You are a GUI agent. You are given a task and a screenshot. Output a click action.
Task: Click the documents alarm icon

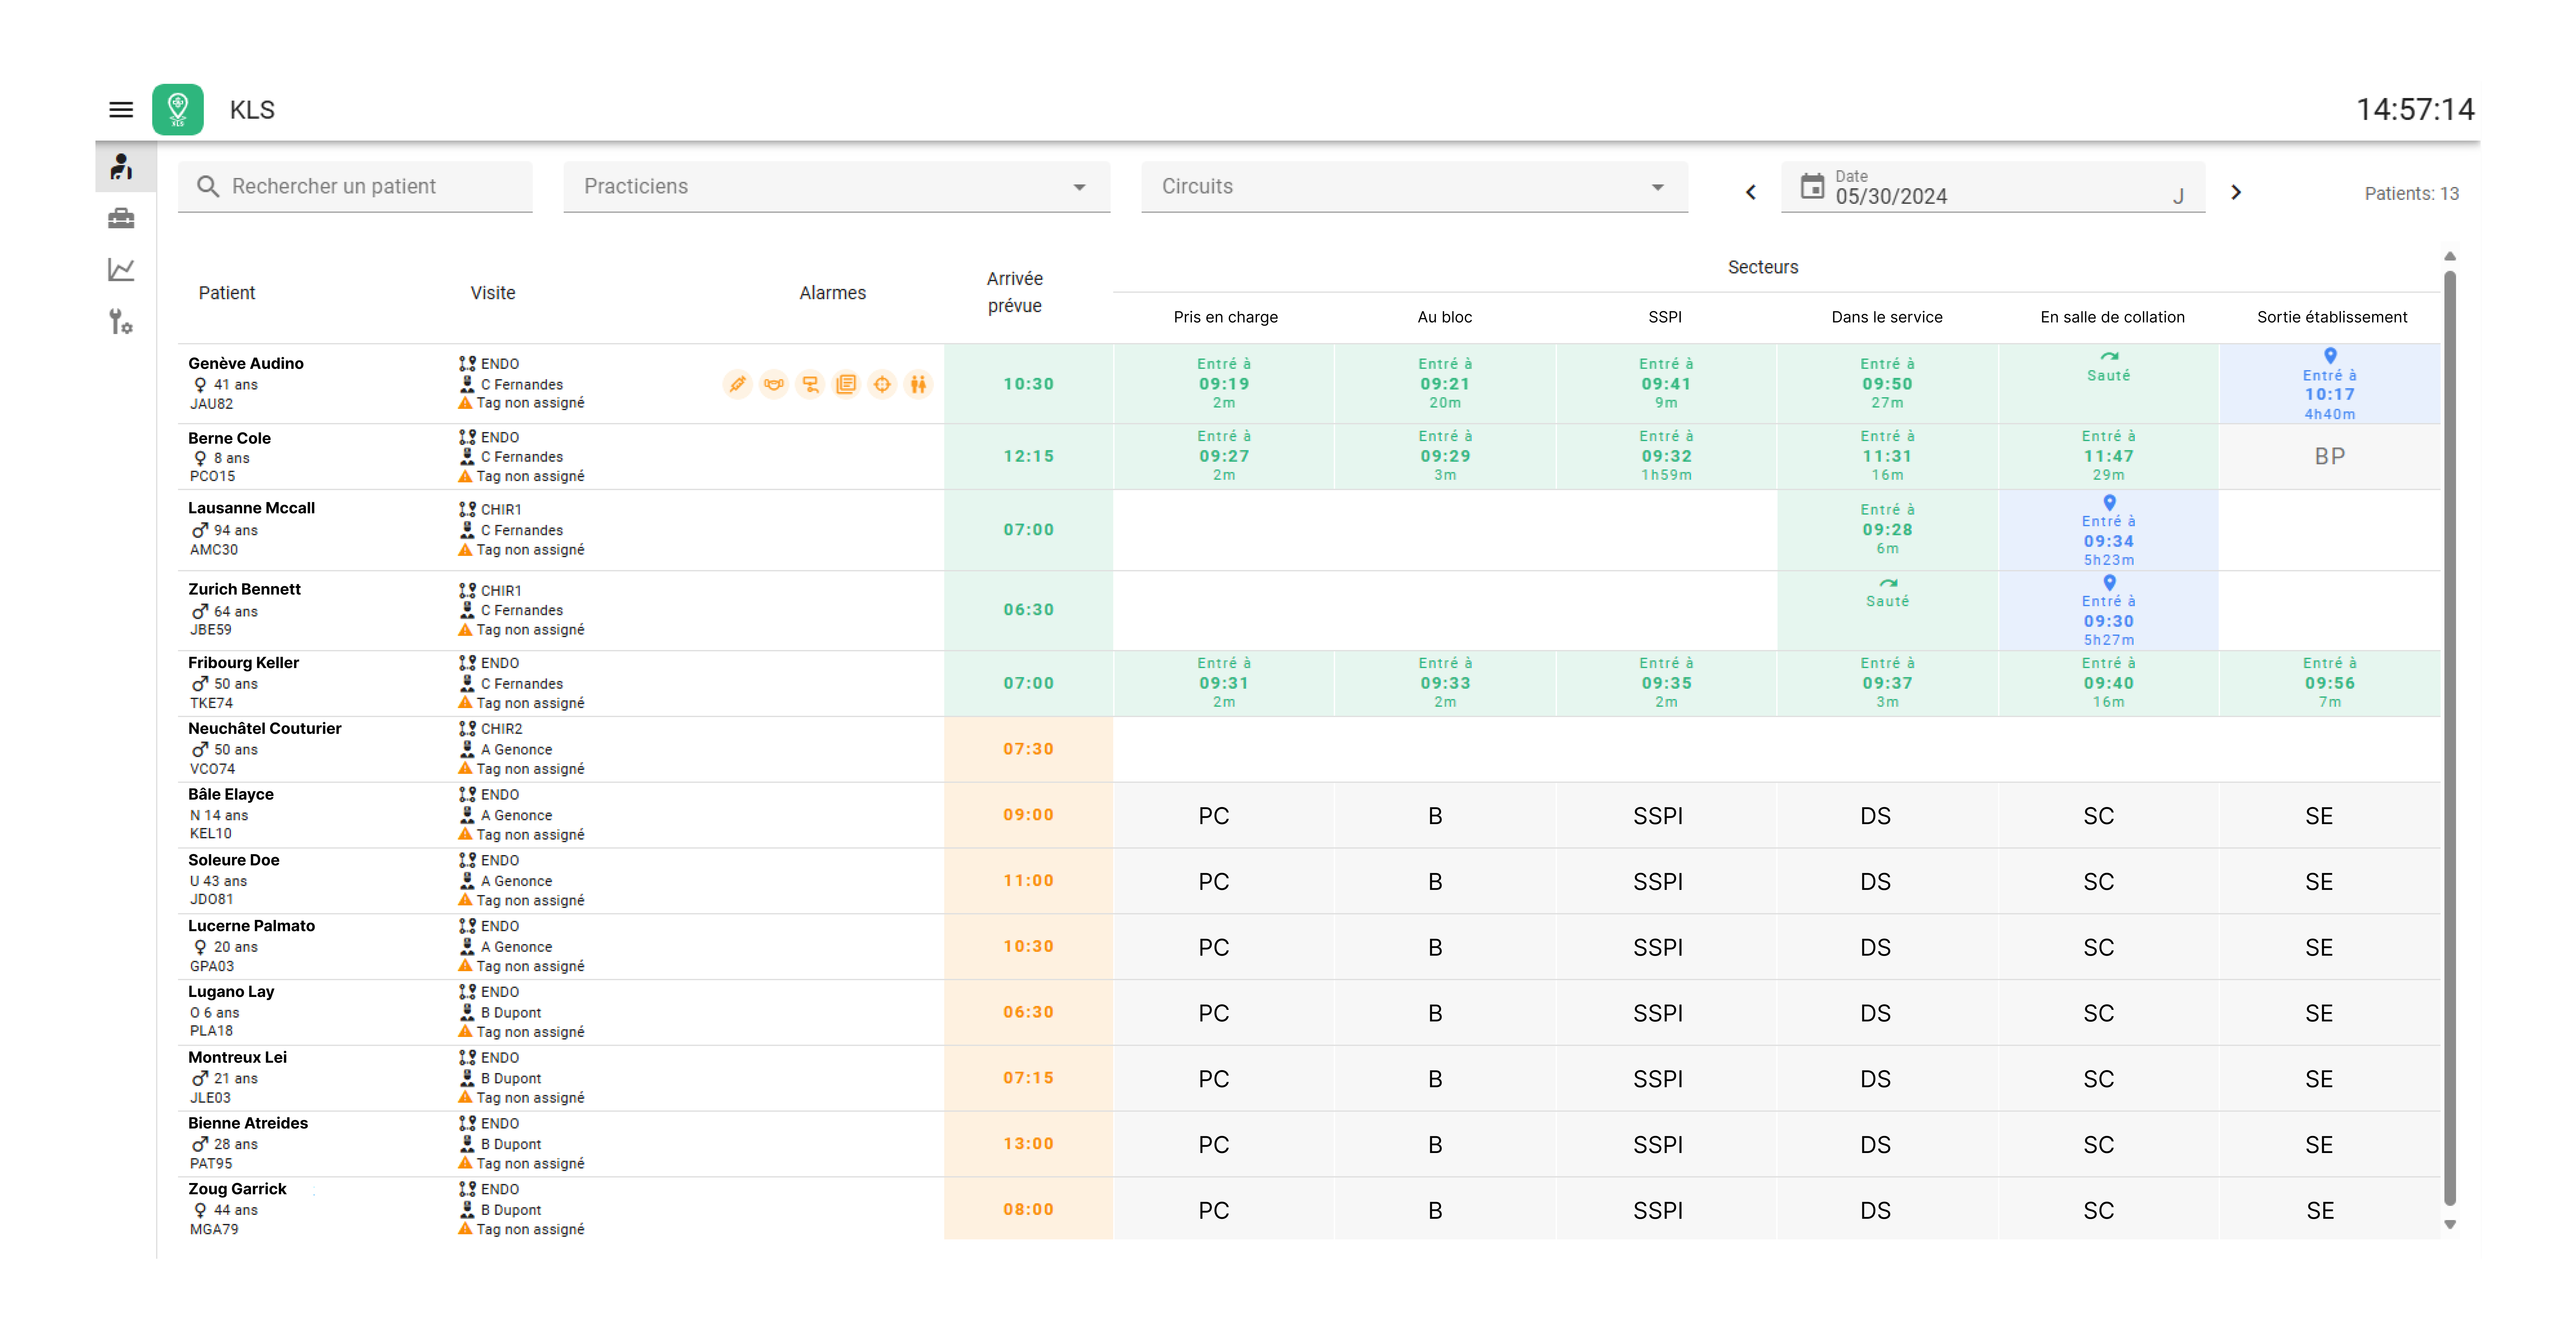point(846,384)
